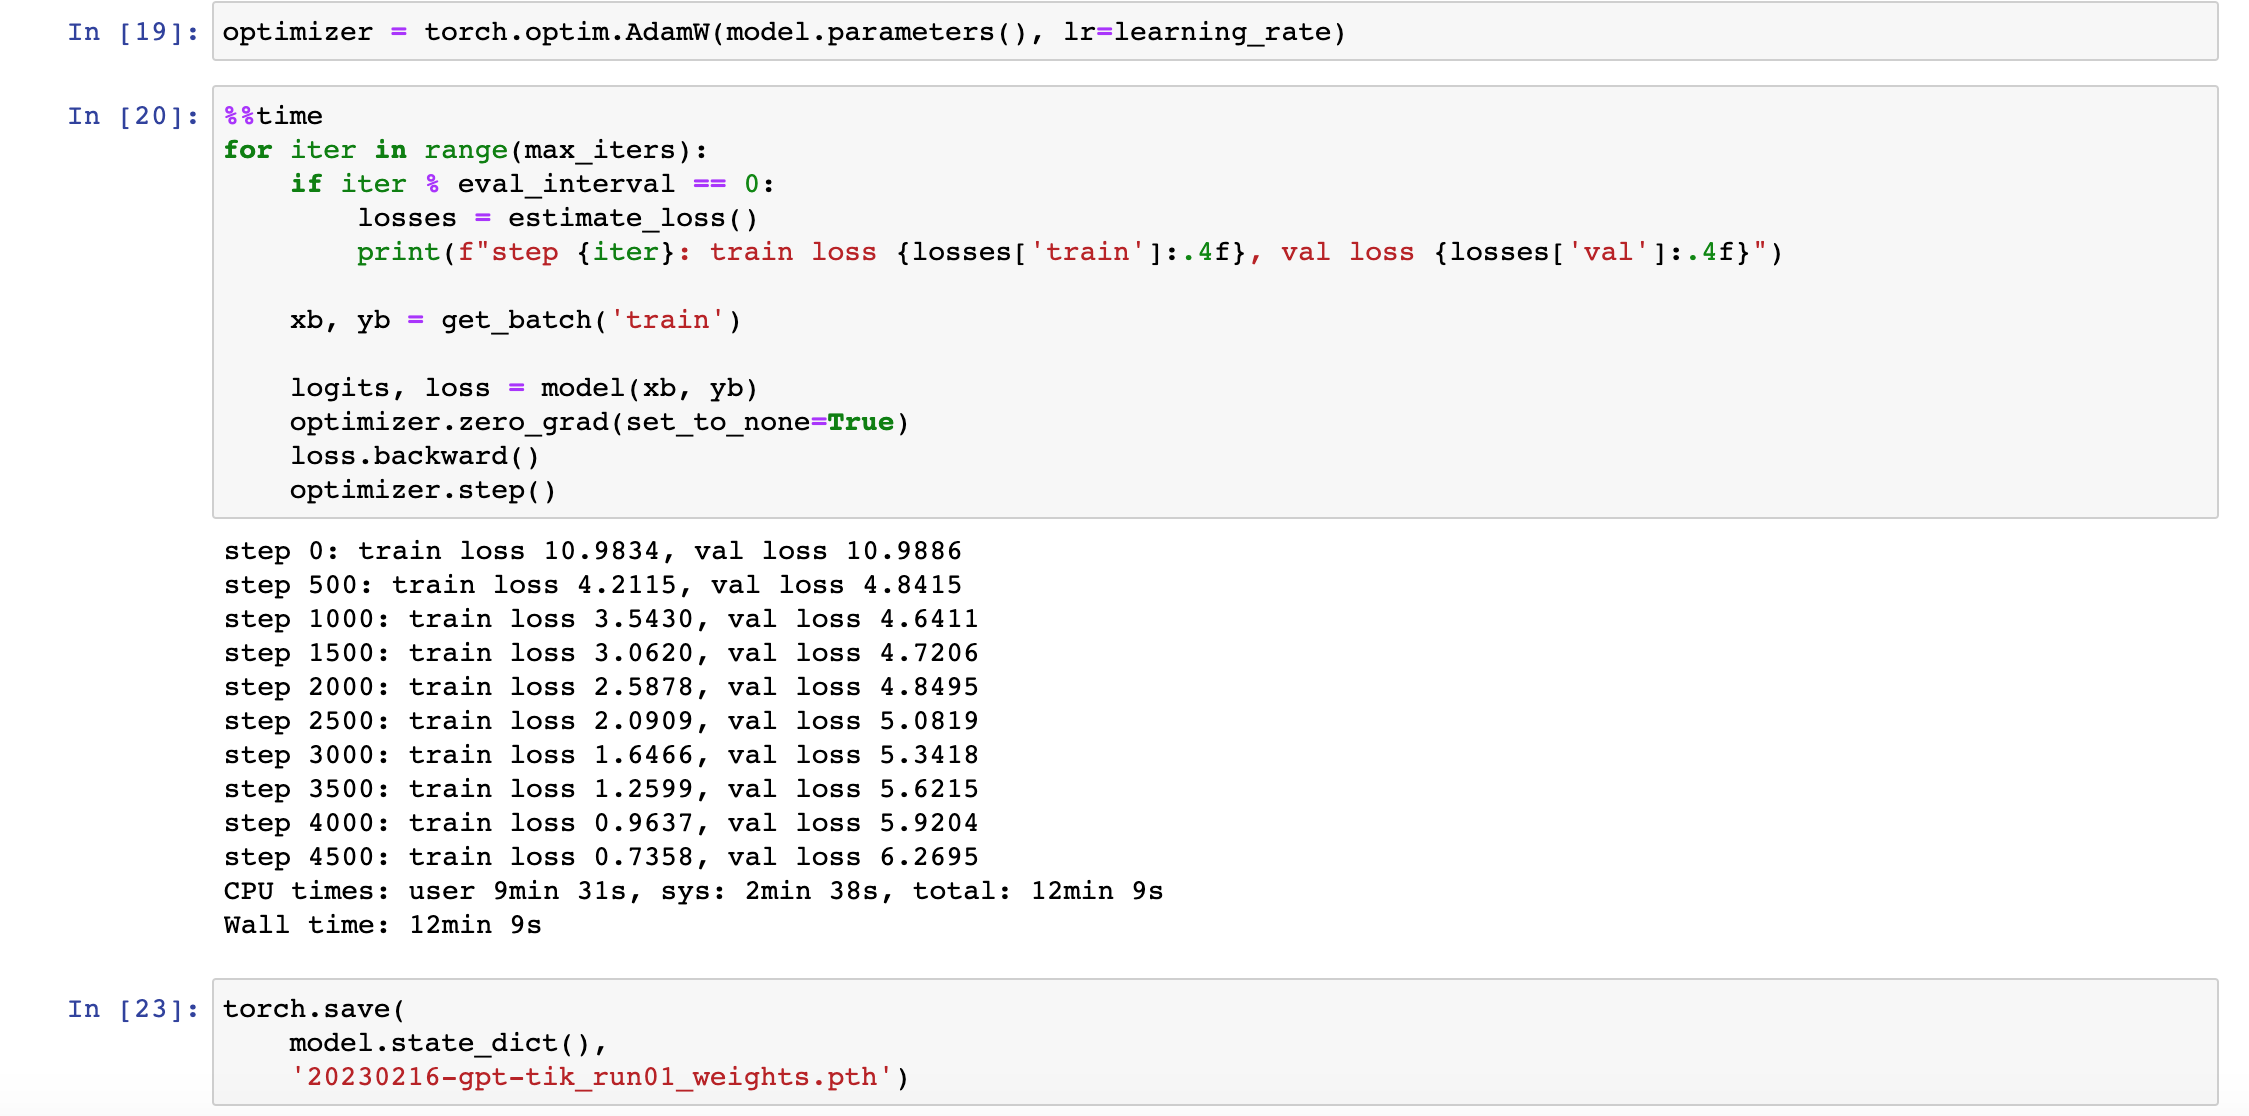Click output line 'step 3500: train loss 1.2599'
This screenshot has height=1116, width=2249.
click(x=601, y=789)
